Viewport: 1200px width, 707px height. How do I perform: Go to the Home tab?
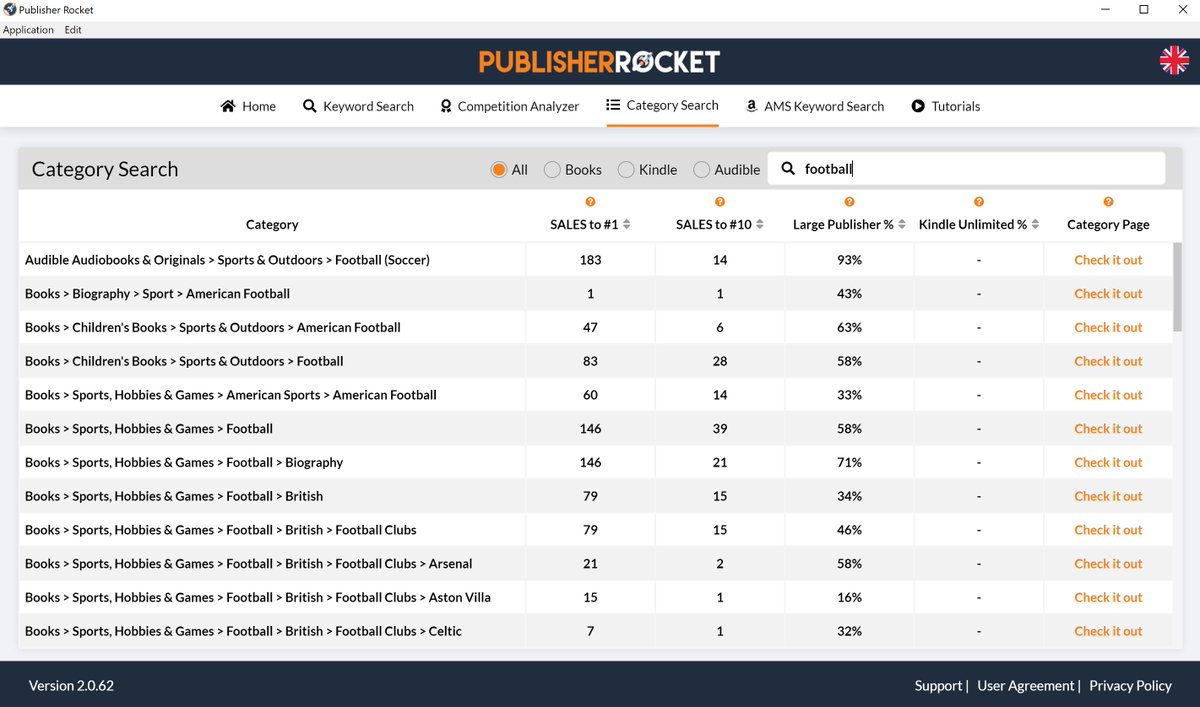coord(248,106)
